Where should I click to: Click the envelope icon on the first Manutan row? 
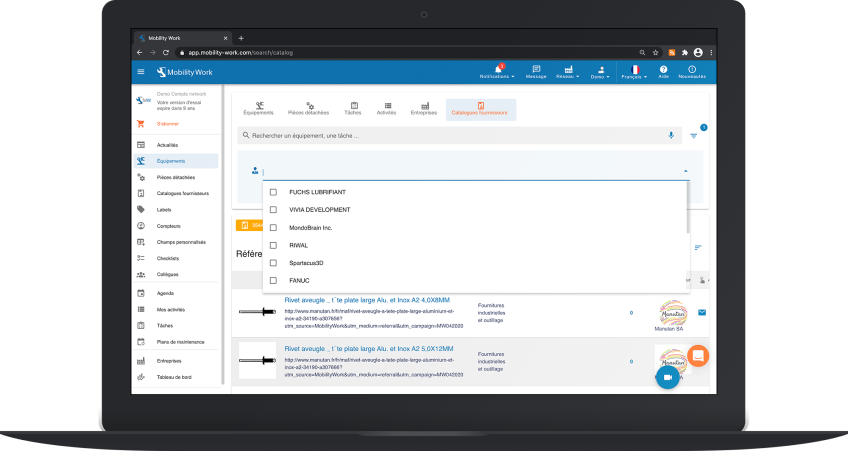coord(702,313)
